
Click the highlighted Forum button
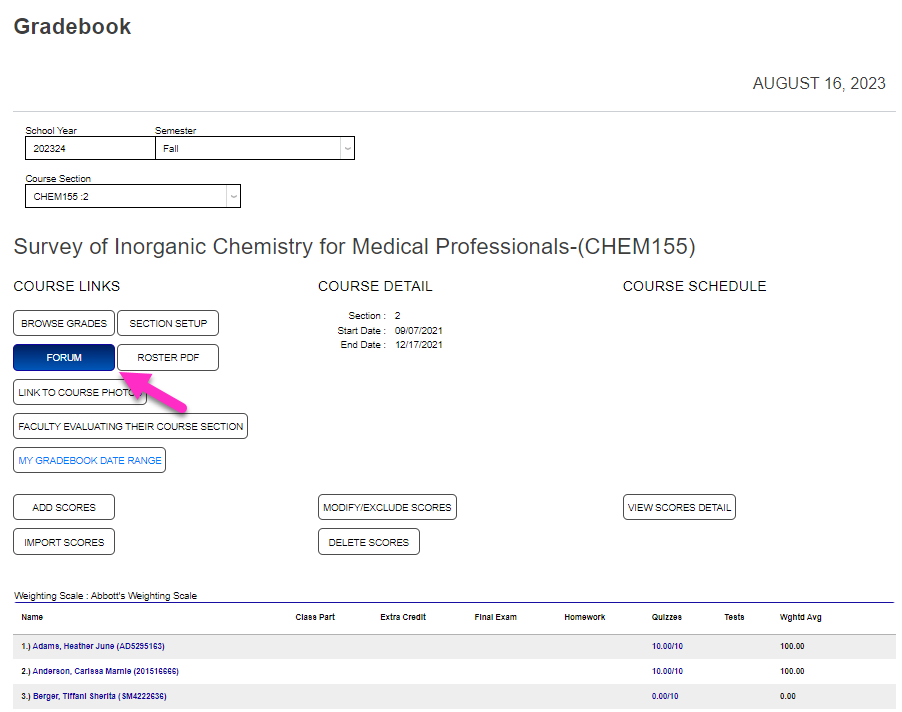[x=63, y=357]
